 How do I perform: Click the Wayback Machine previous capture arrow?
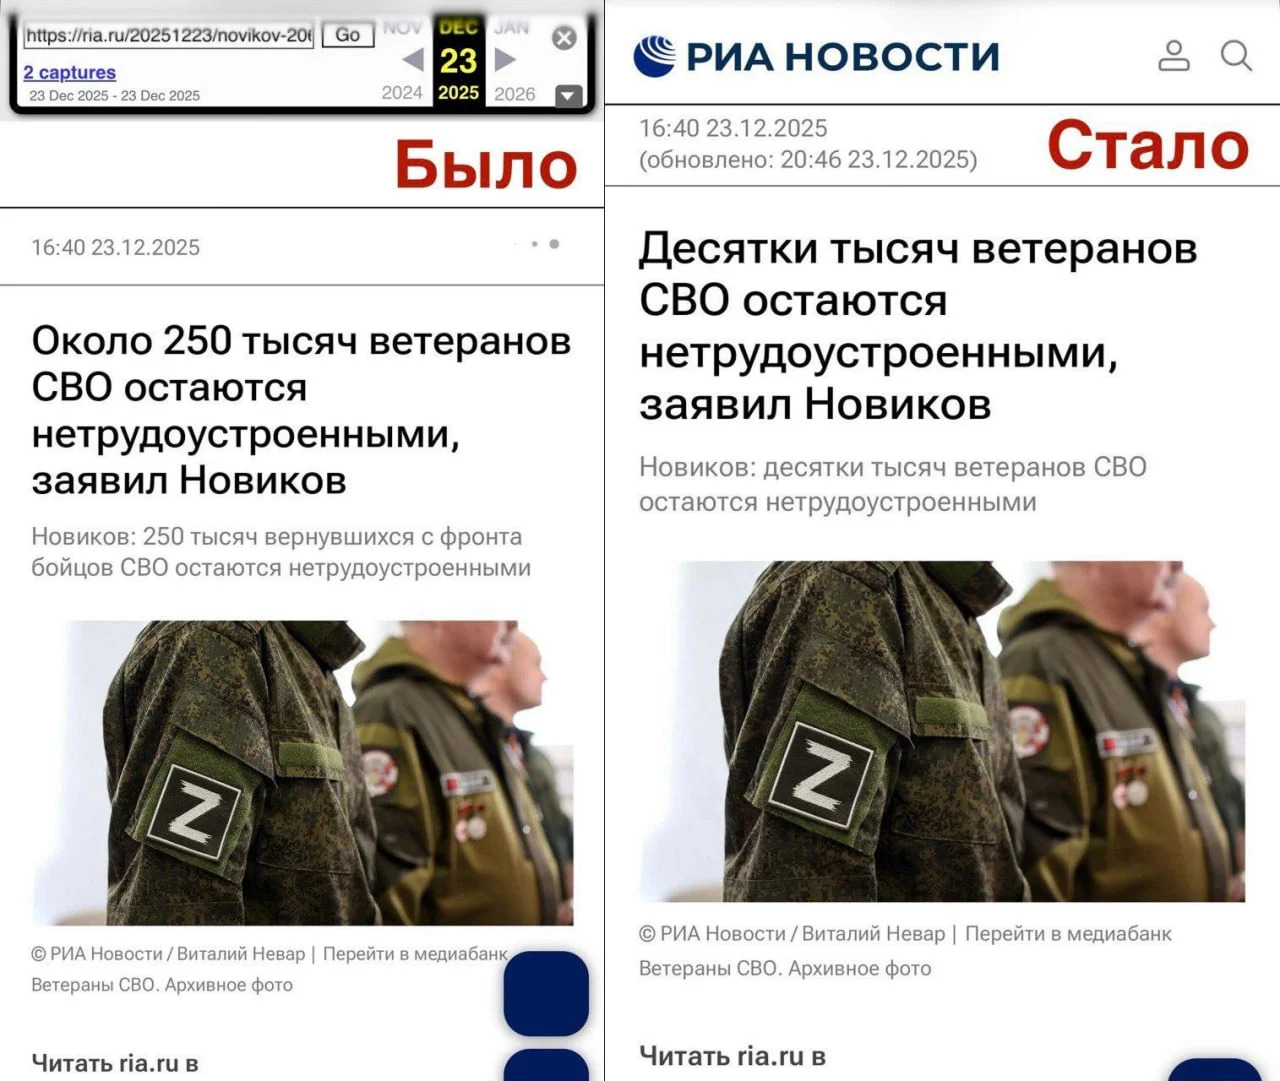(413, 60)
